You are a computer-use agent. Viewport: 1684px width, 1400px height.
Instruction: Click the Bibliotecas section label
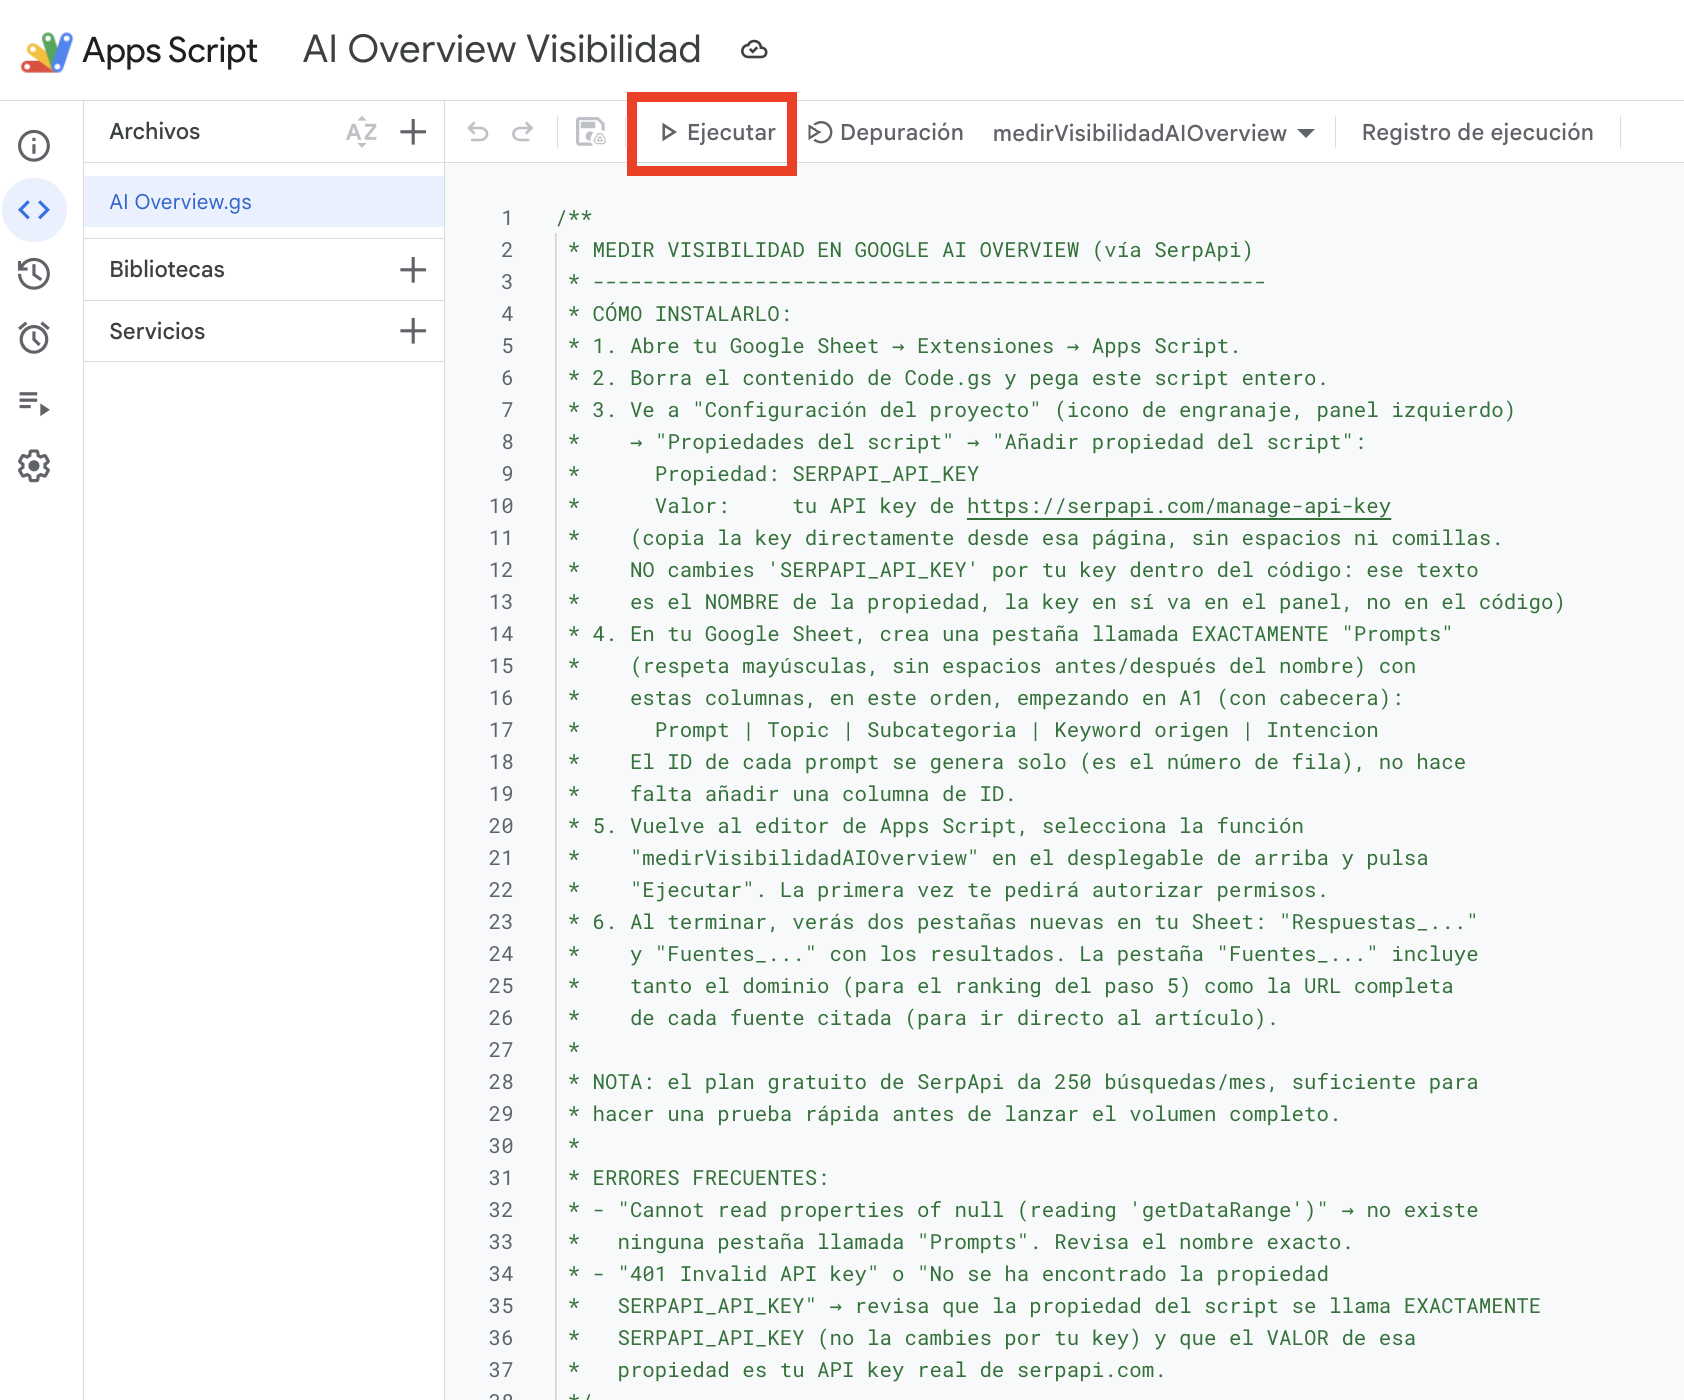(167, 269)
